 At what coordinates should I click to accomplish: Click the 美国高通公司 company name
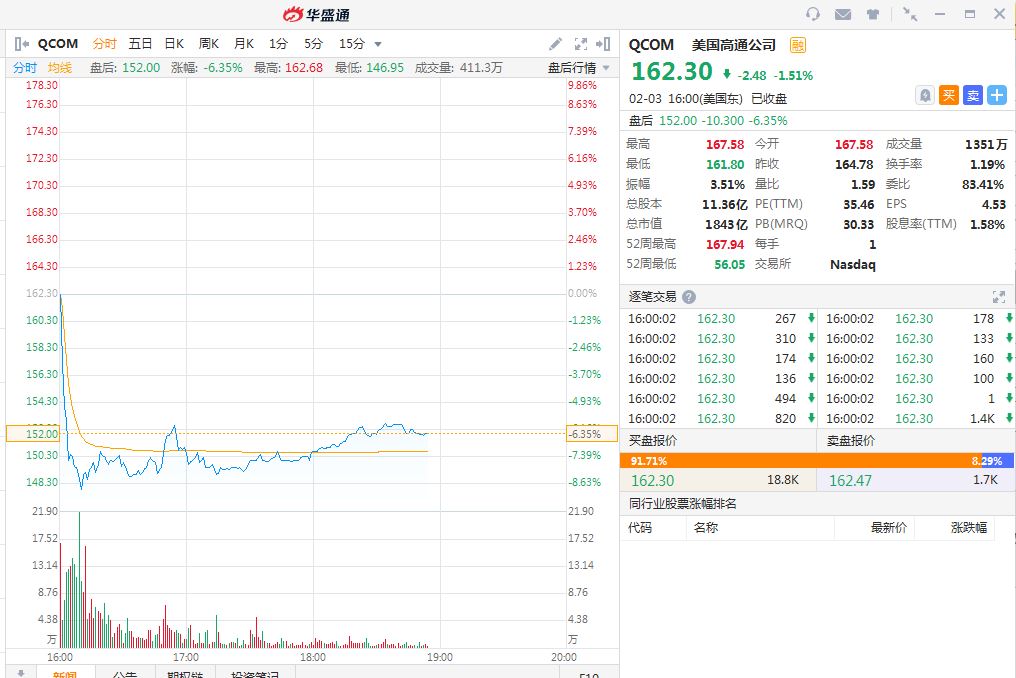tap(733, 45)
